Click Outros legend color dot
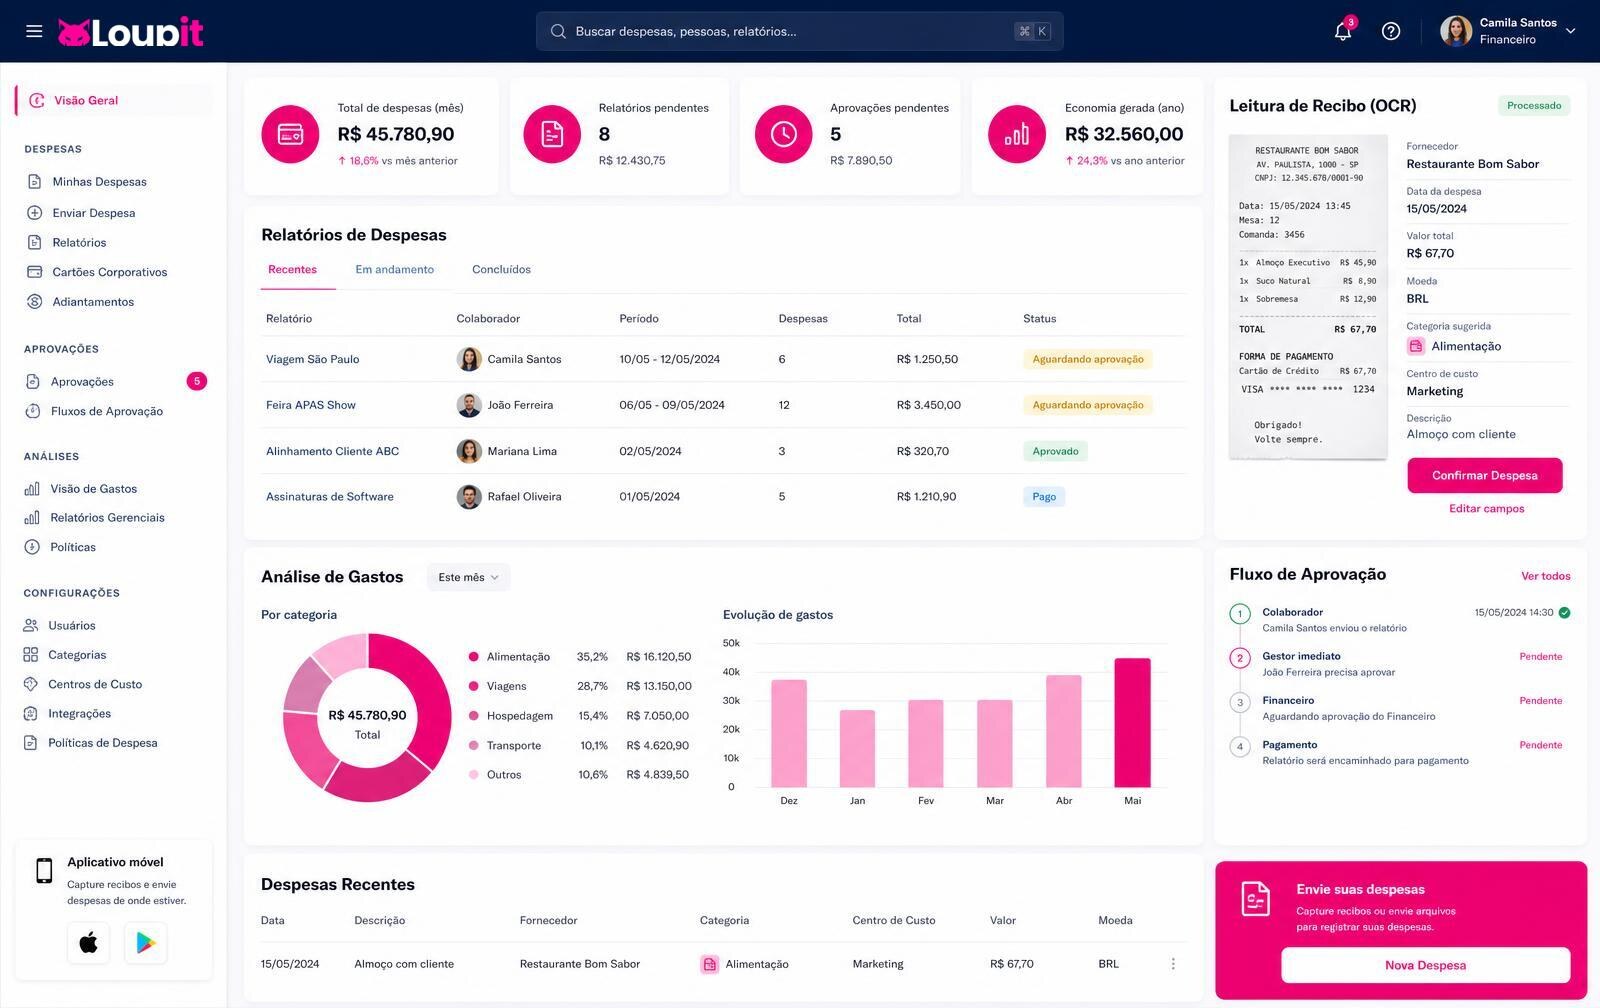 pyautogui.click(x=473, y=775)
